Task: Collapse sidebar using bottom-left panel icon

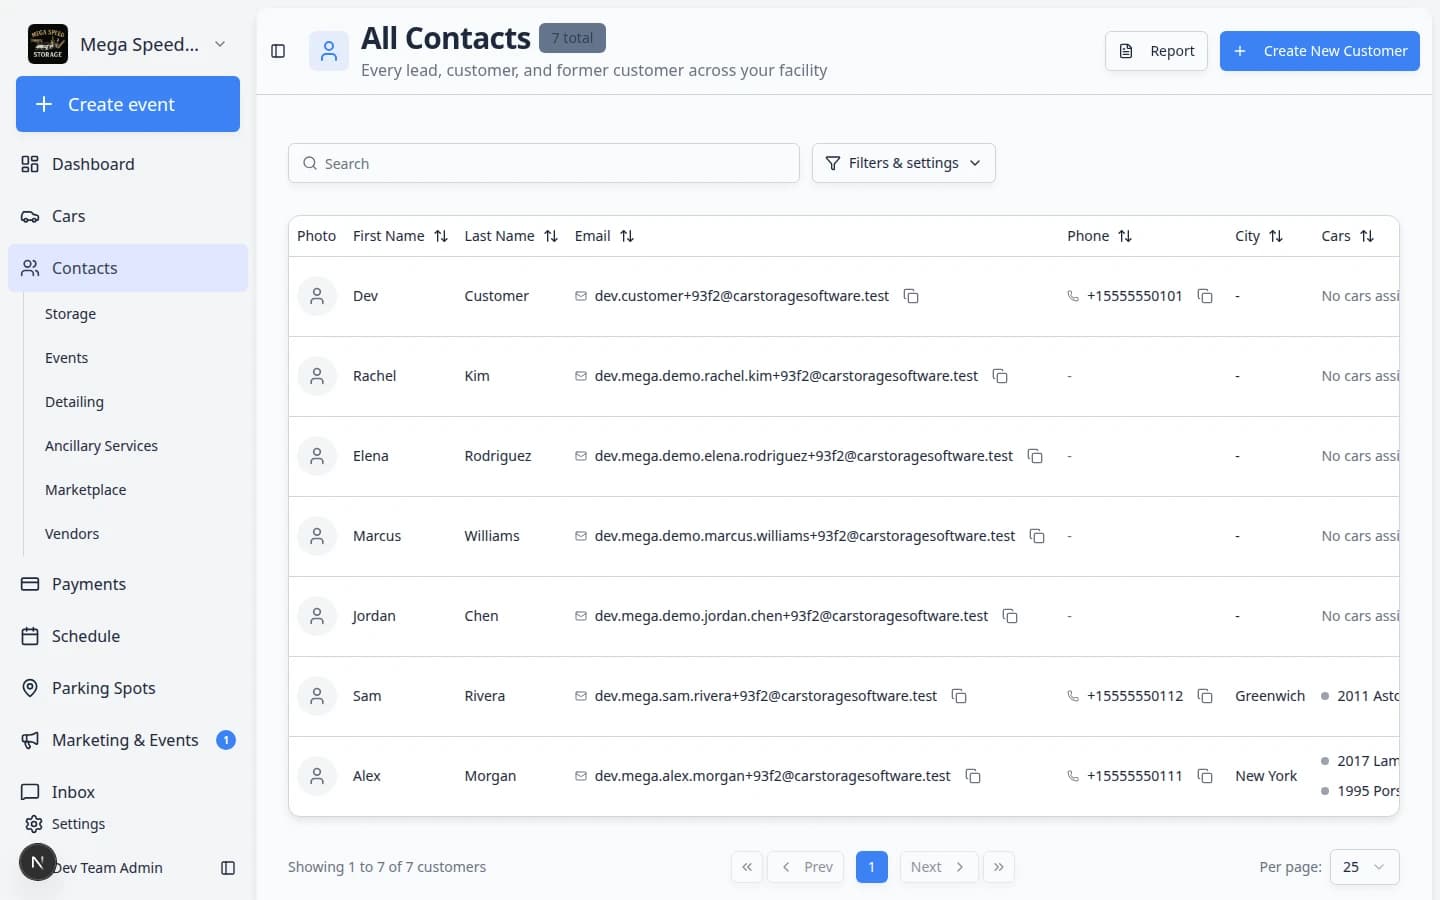Action: 228,868
